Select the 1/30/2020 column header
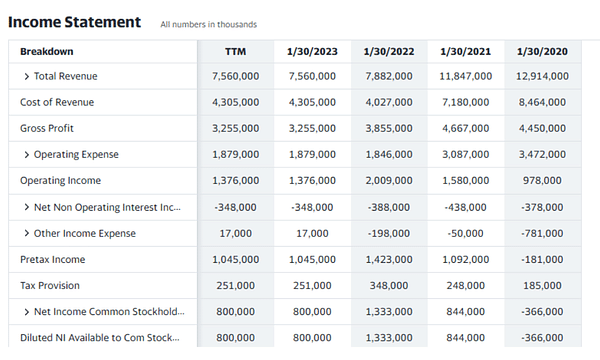The width and height of the screenshot is (600, 360). (x=542, y=52)
